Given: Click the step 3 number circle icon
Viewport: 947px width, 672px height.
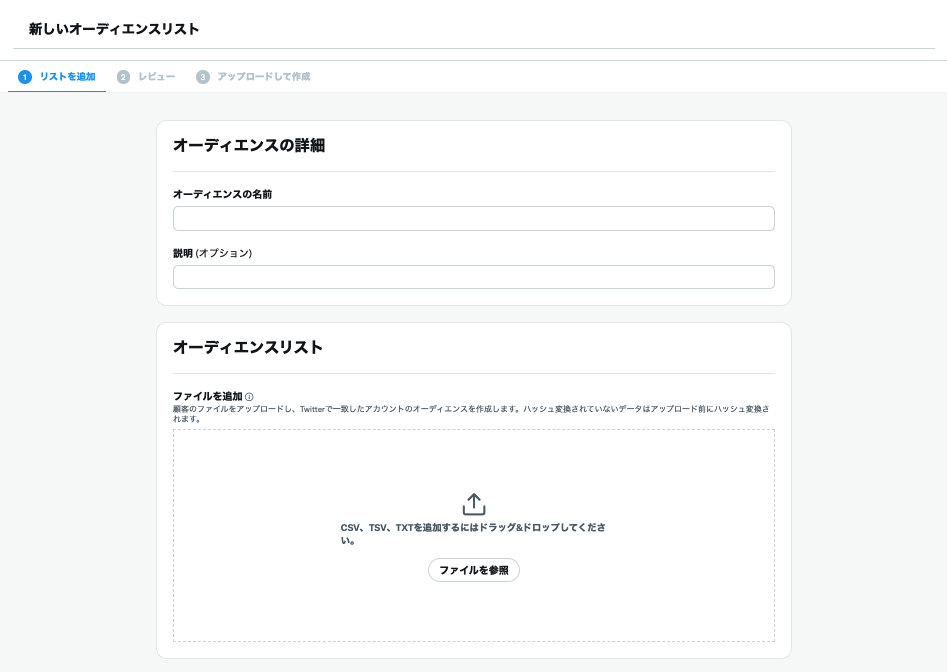Looking at the screenshot, I should pos(203,77).
